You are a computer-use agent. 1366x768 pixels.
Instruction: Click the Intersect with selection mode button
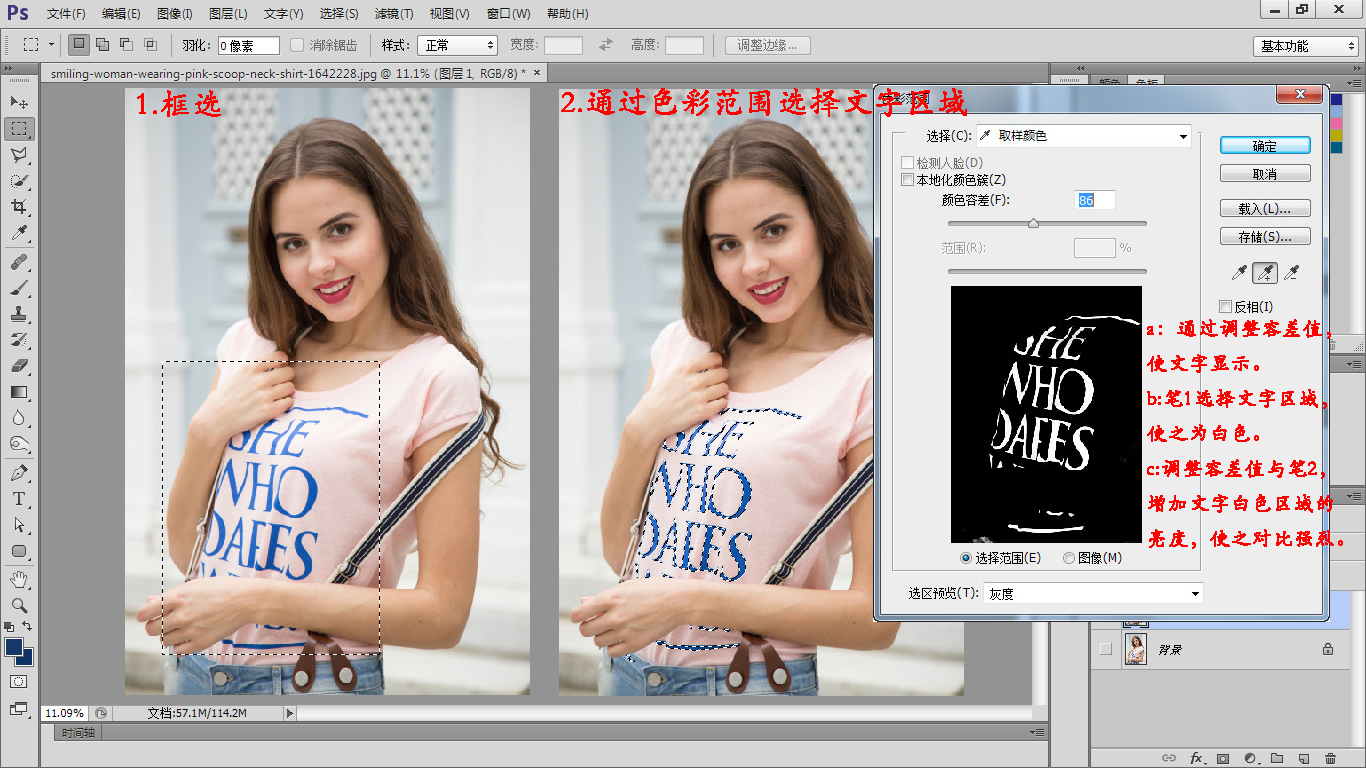[150, 45]
